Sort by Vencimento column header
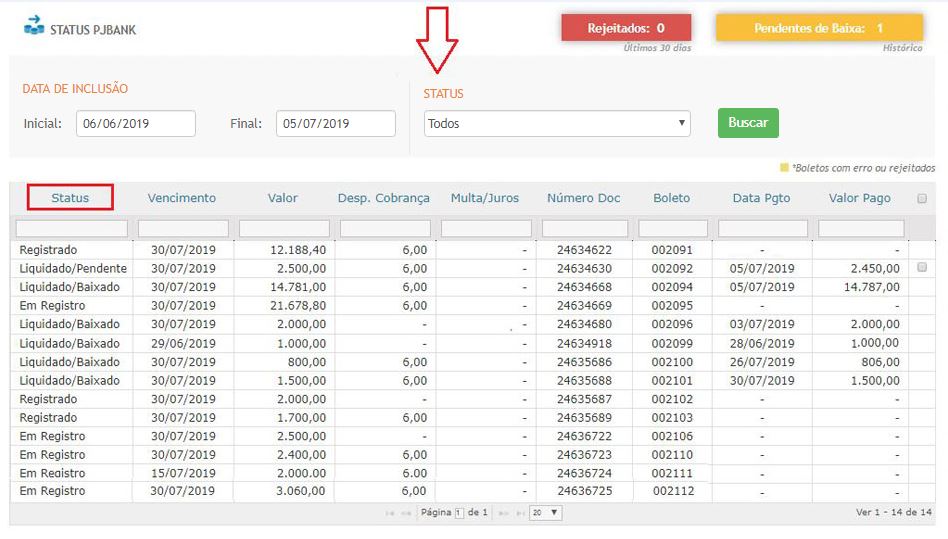The height and width of the screenshot is (539, 948). 182,198
